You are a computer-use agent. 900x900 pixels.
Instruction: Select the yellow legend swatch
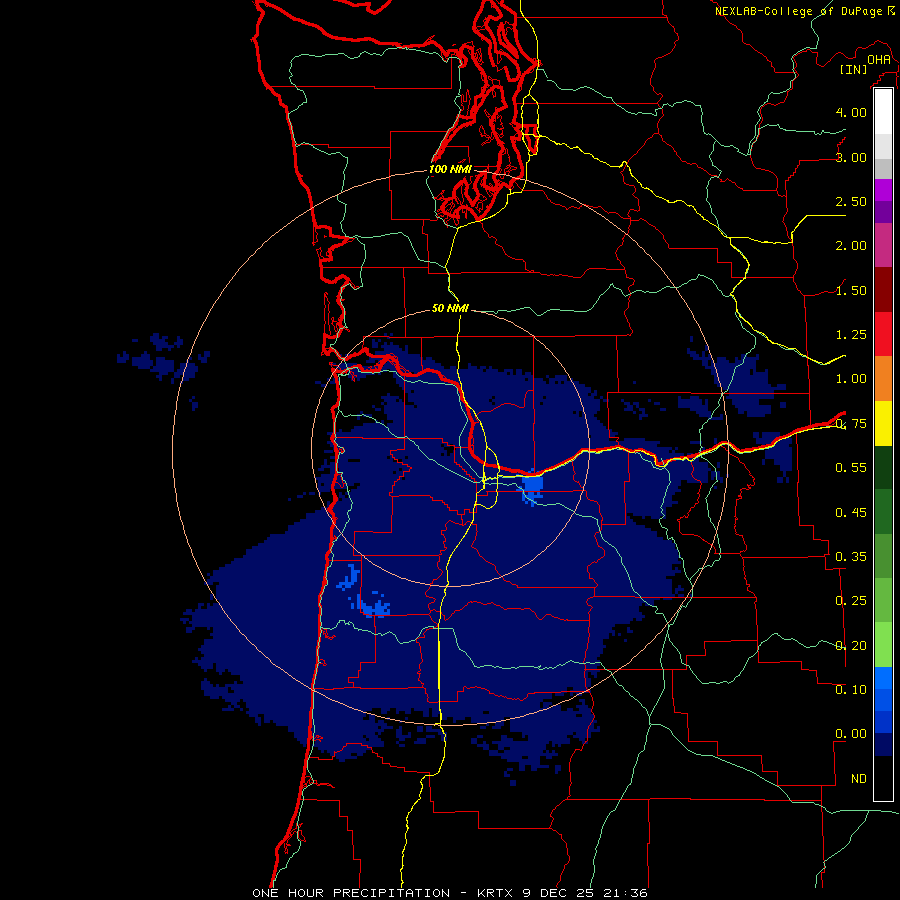pos(883,424)
